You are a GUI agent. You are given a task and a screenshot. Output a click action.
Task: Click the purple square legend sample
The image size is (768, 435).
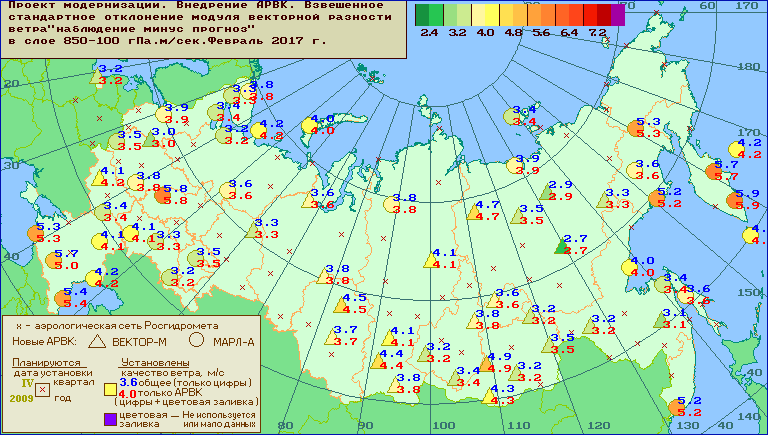coord(110,419)
